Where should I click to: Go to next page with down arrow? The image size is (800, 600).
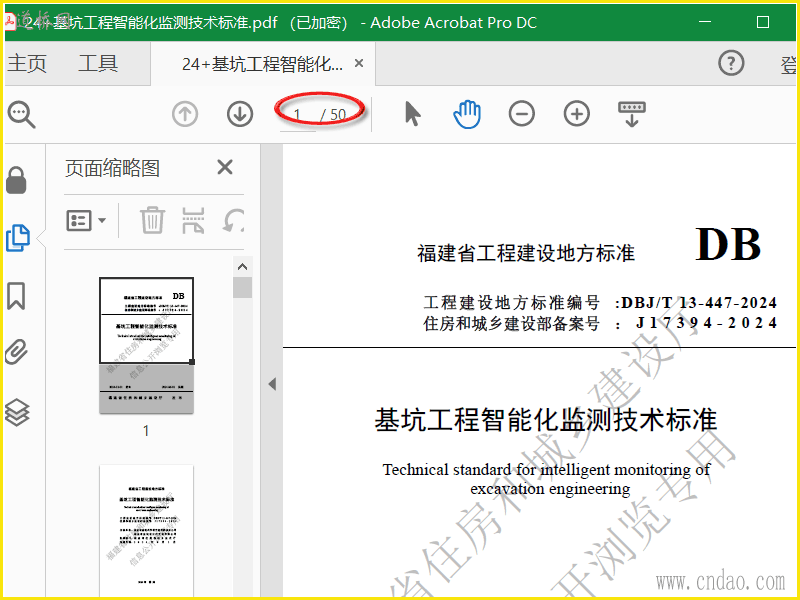[x=240, y=114]
